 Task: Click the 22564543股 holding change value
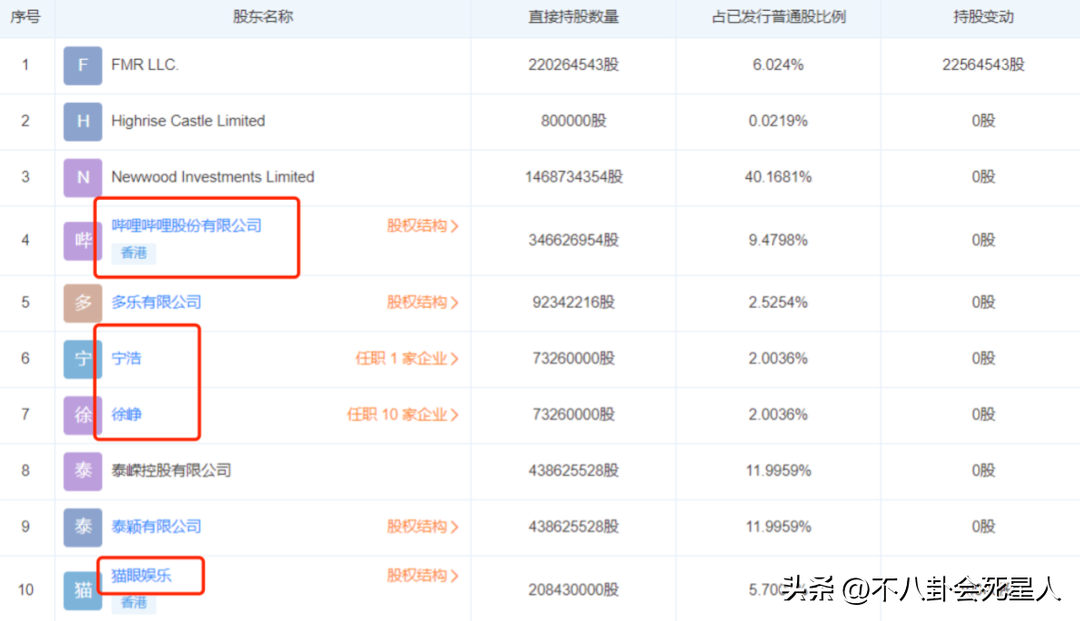coord(984,65)
